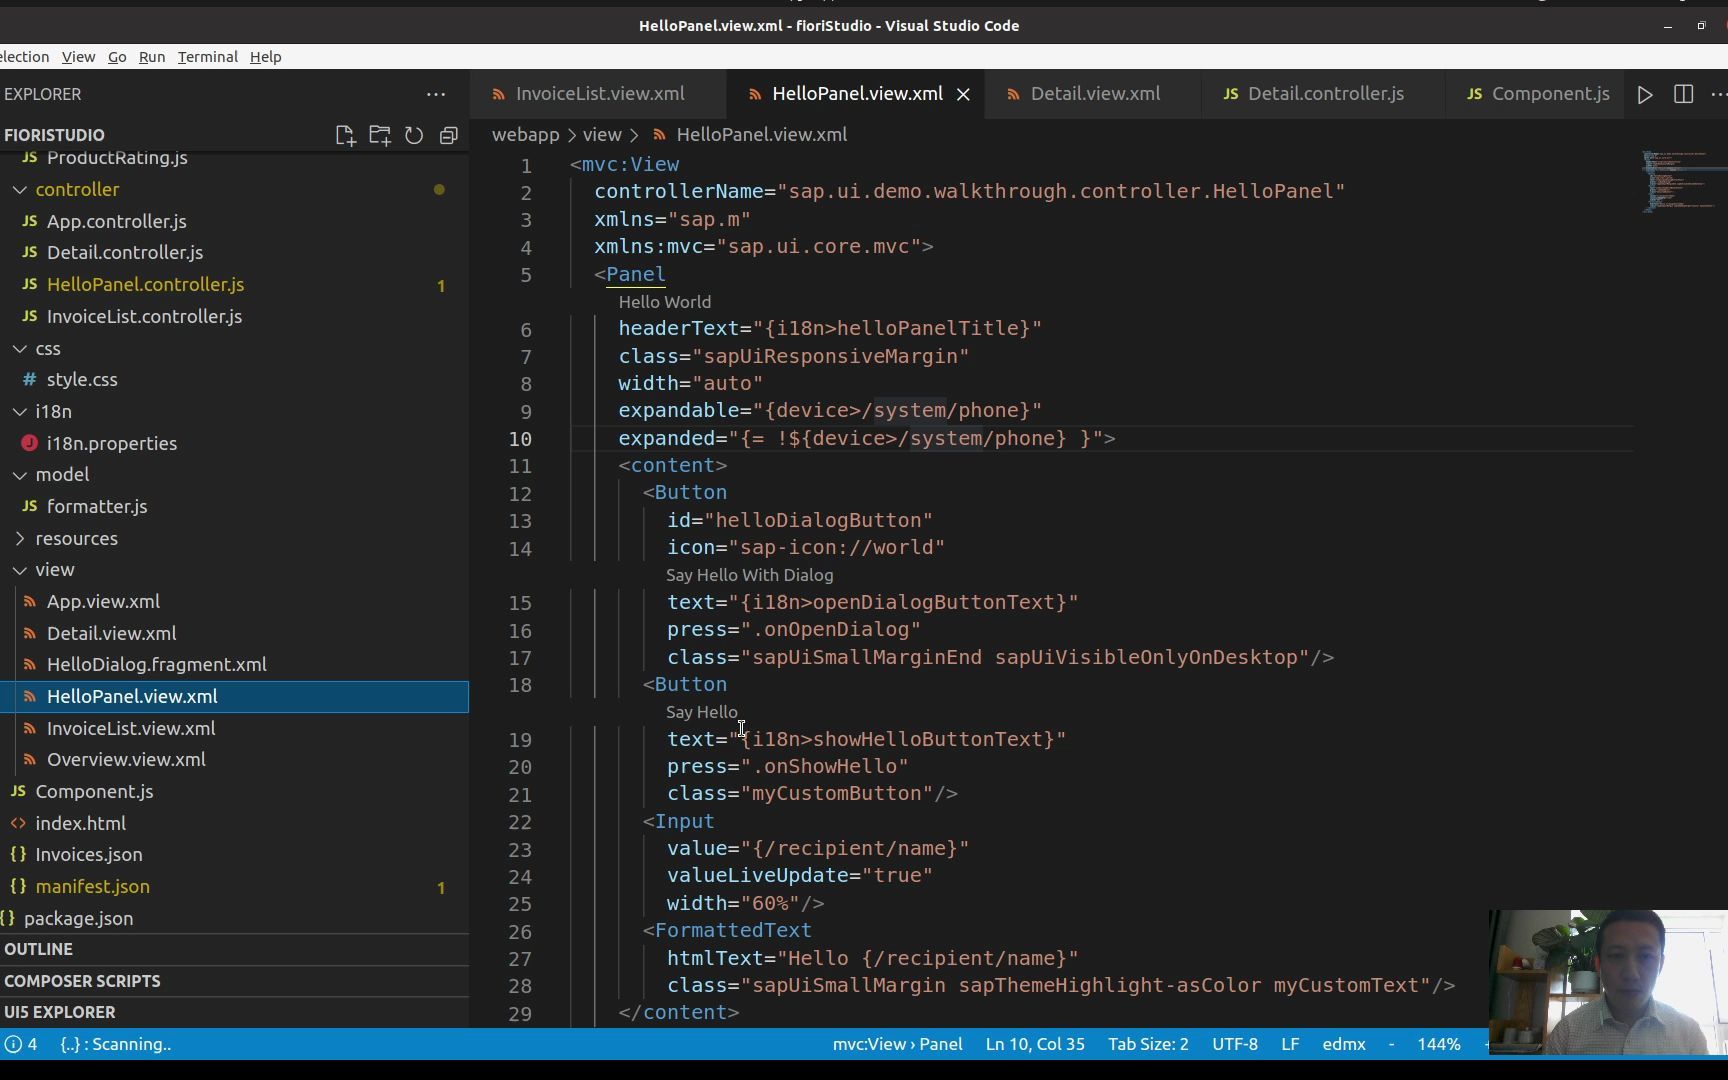Viewport: 1728px width, 1080px height.
Task: Change Tab Size: 2 indentation setting
Action: pyautogui.click(x=1148, y=1044)
